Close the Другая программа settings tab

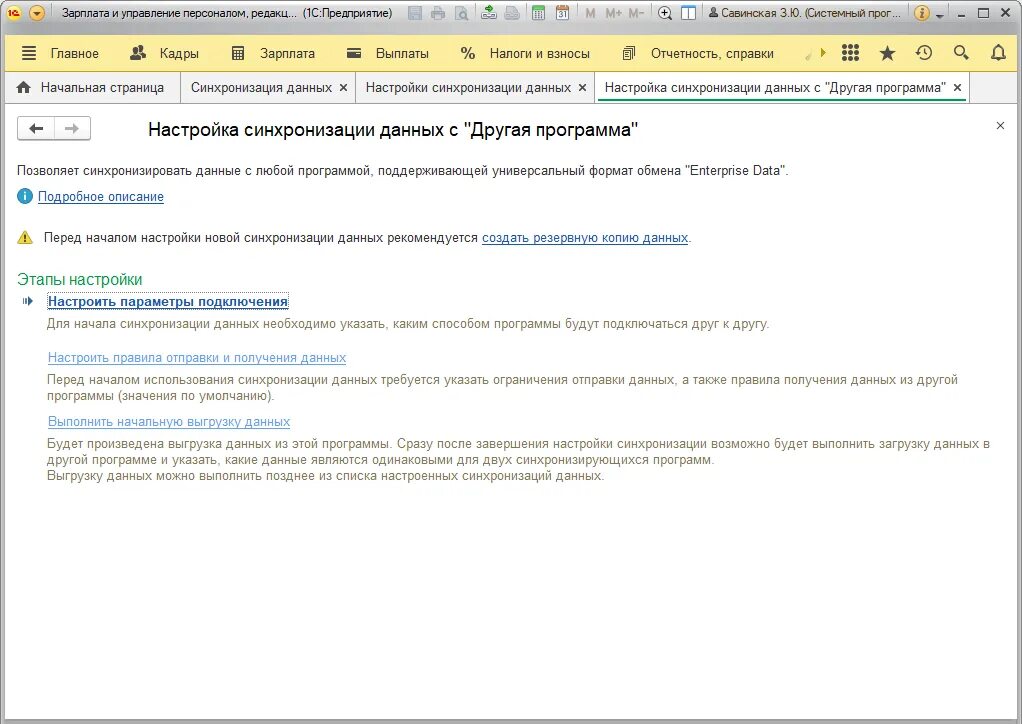[x=957, y=87]
